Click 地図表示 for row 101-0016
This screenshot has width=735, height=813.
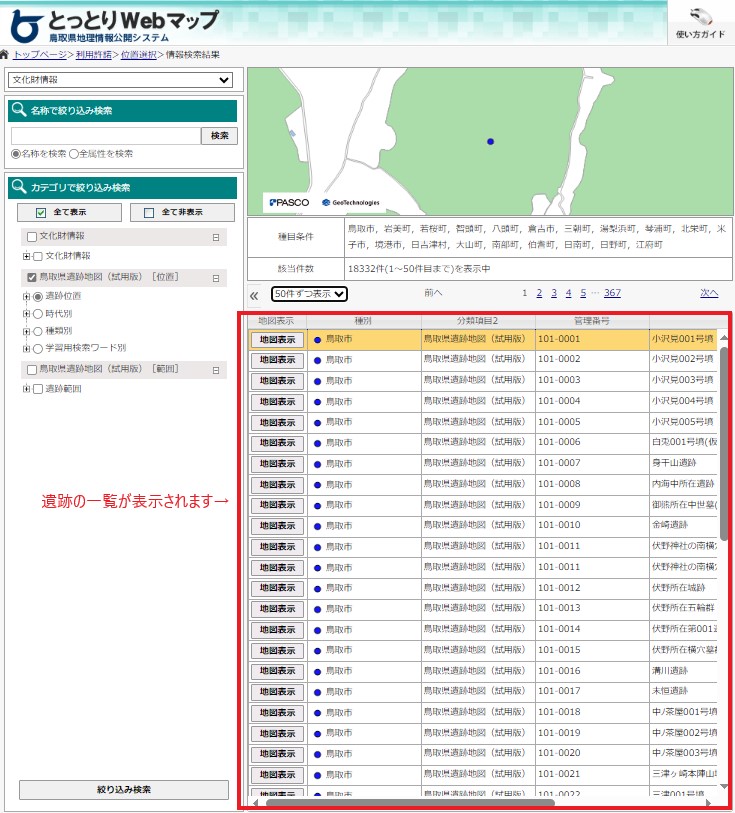(277, 671)
